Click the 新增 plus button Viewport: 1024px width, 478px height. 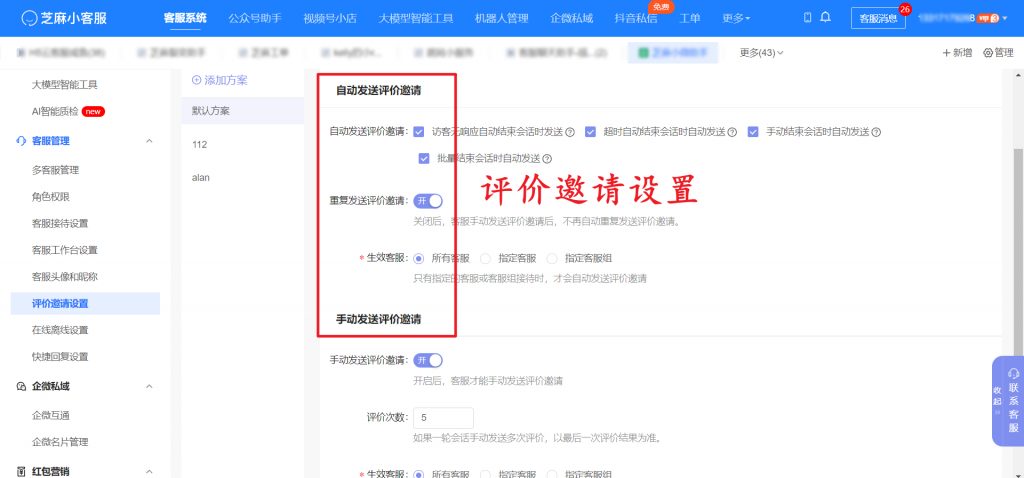point(957,53)
